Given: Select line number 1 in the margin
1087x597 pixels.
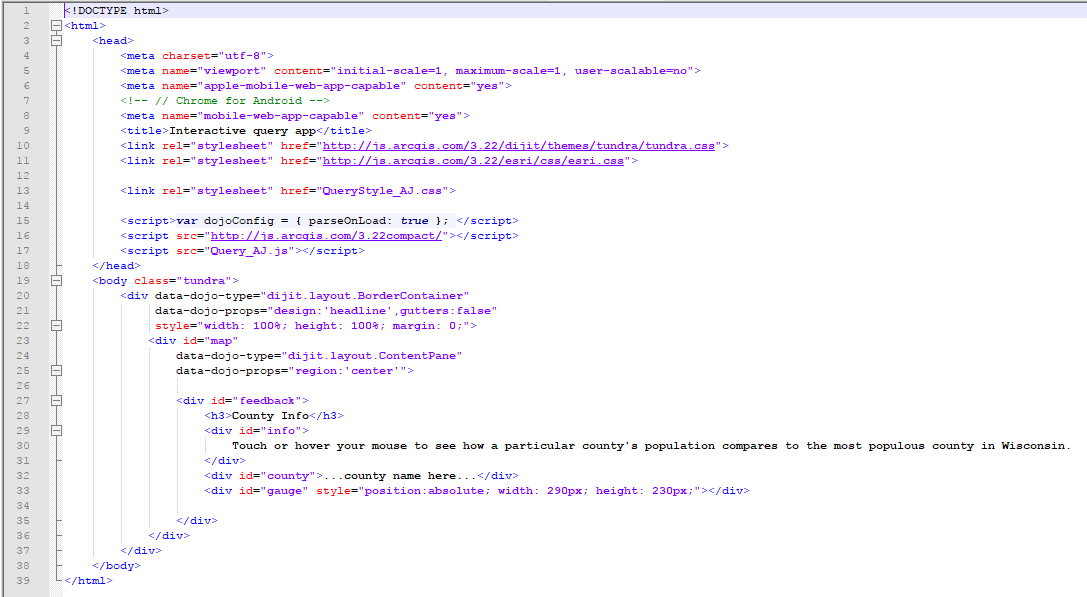Looking at the screenshot, I should [x=26, y=11].
